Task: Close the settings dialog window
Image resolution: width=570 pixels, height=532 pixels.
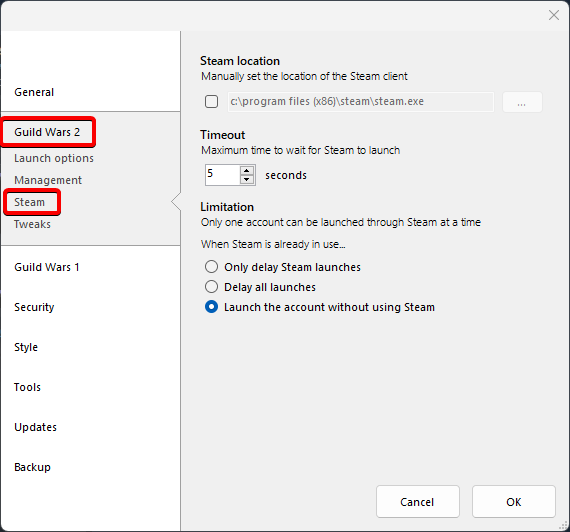Action: [x=554, y=15]
